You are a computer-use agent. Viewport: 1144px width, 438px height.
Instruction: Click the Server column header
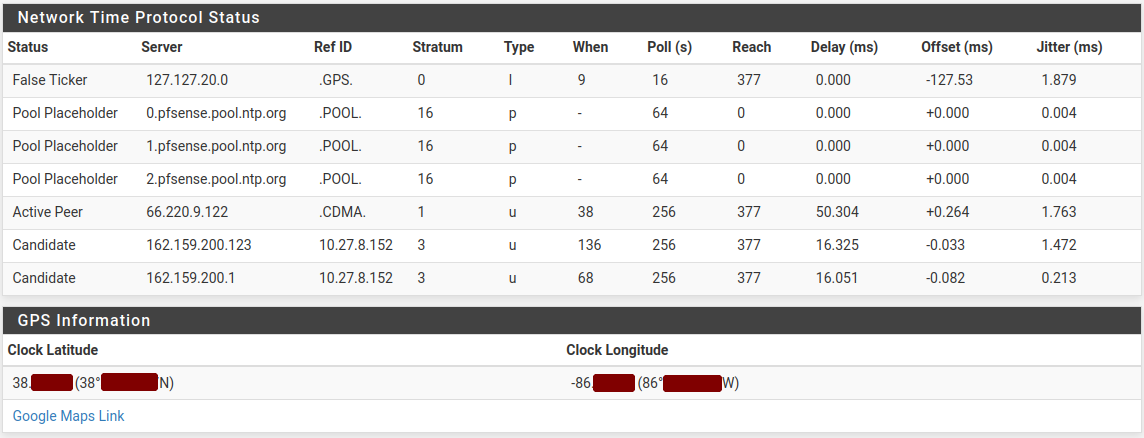162,47
